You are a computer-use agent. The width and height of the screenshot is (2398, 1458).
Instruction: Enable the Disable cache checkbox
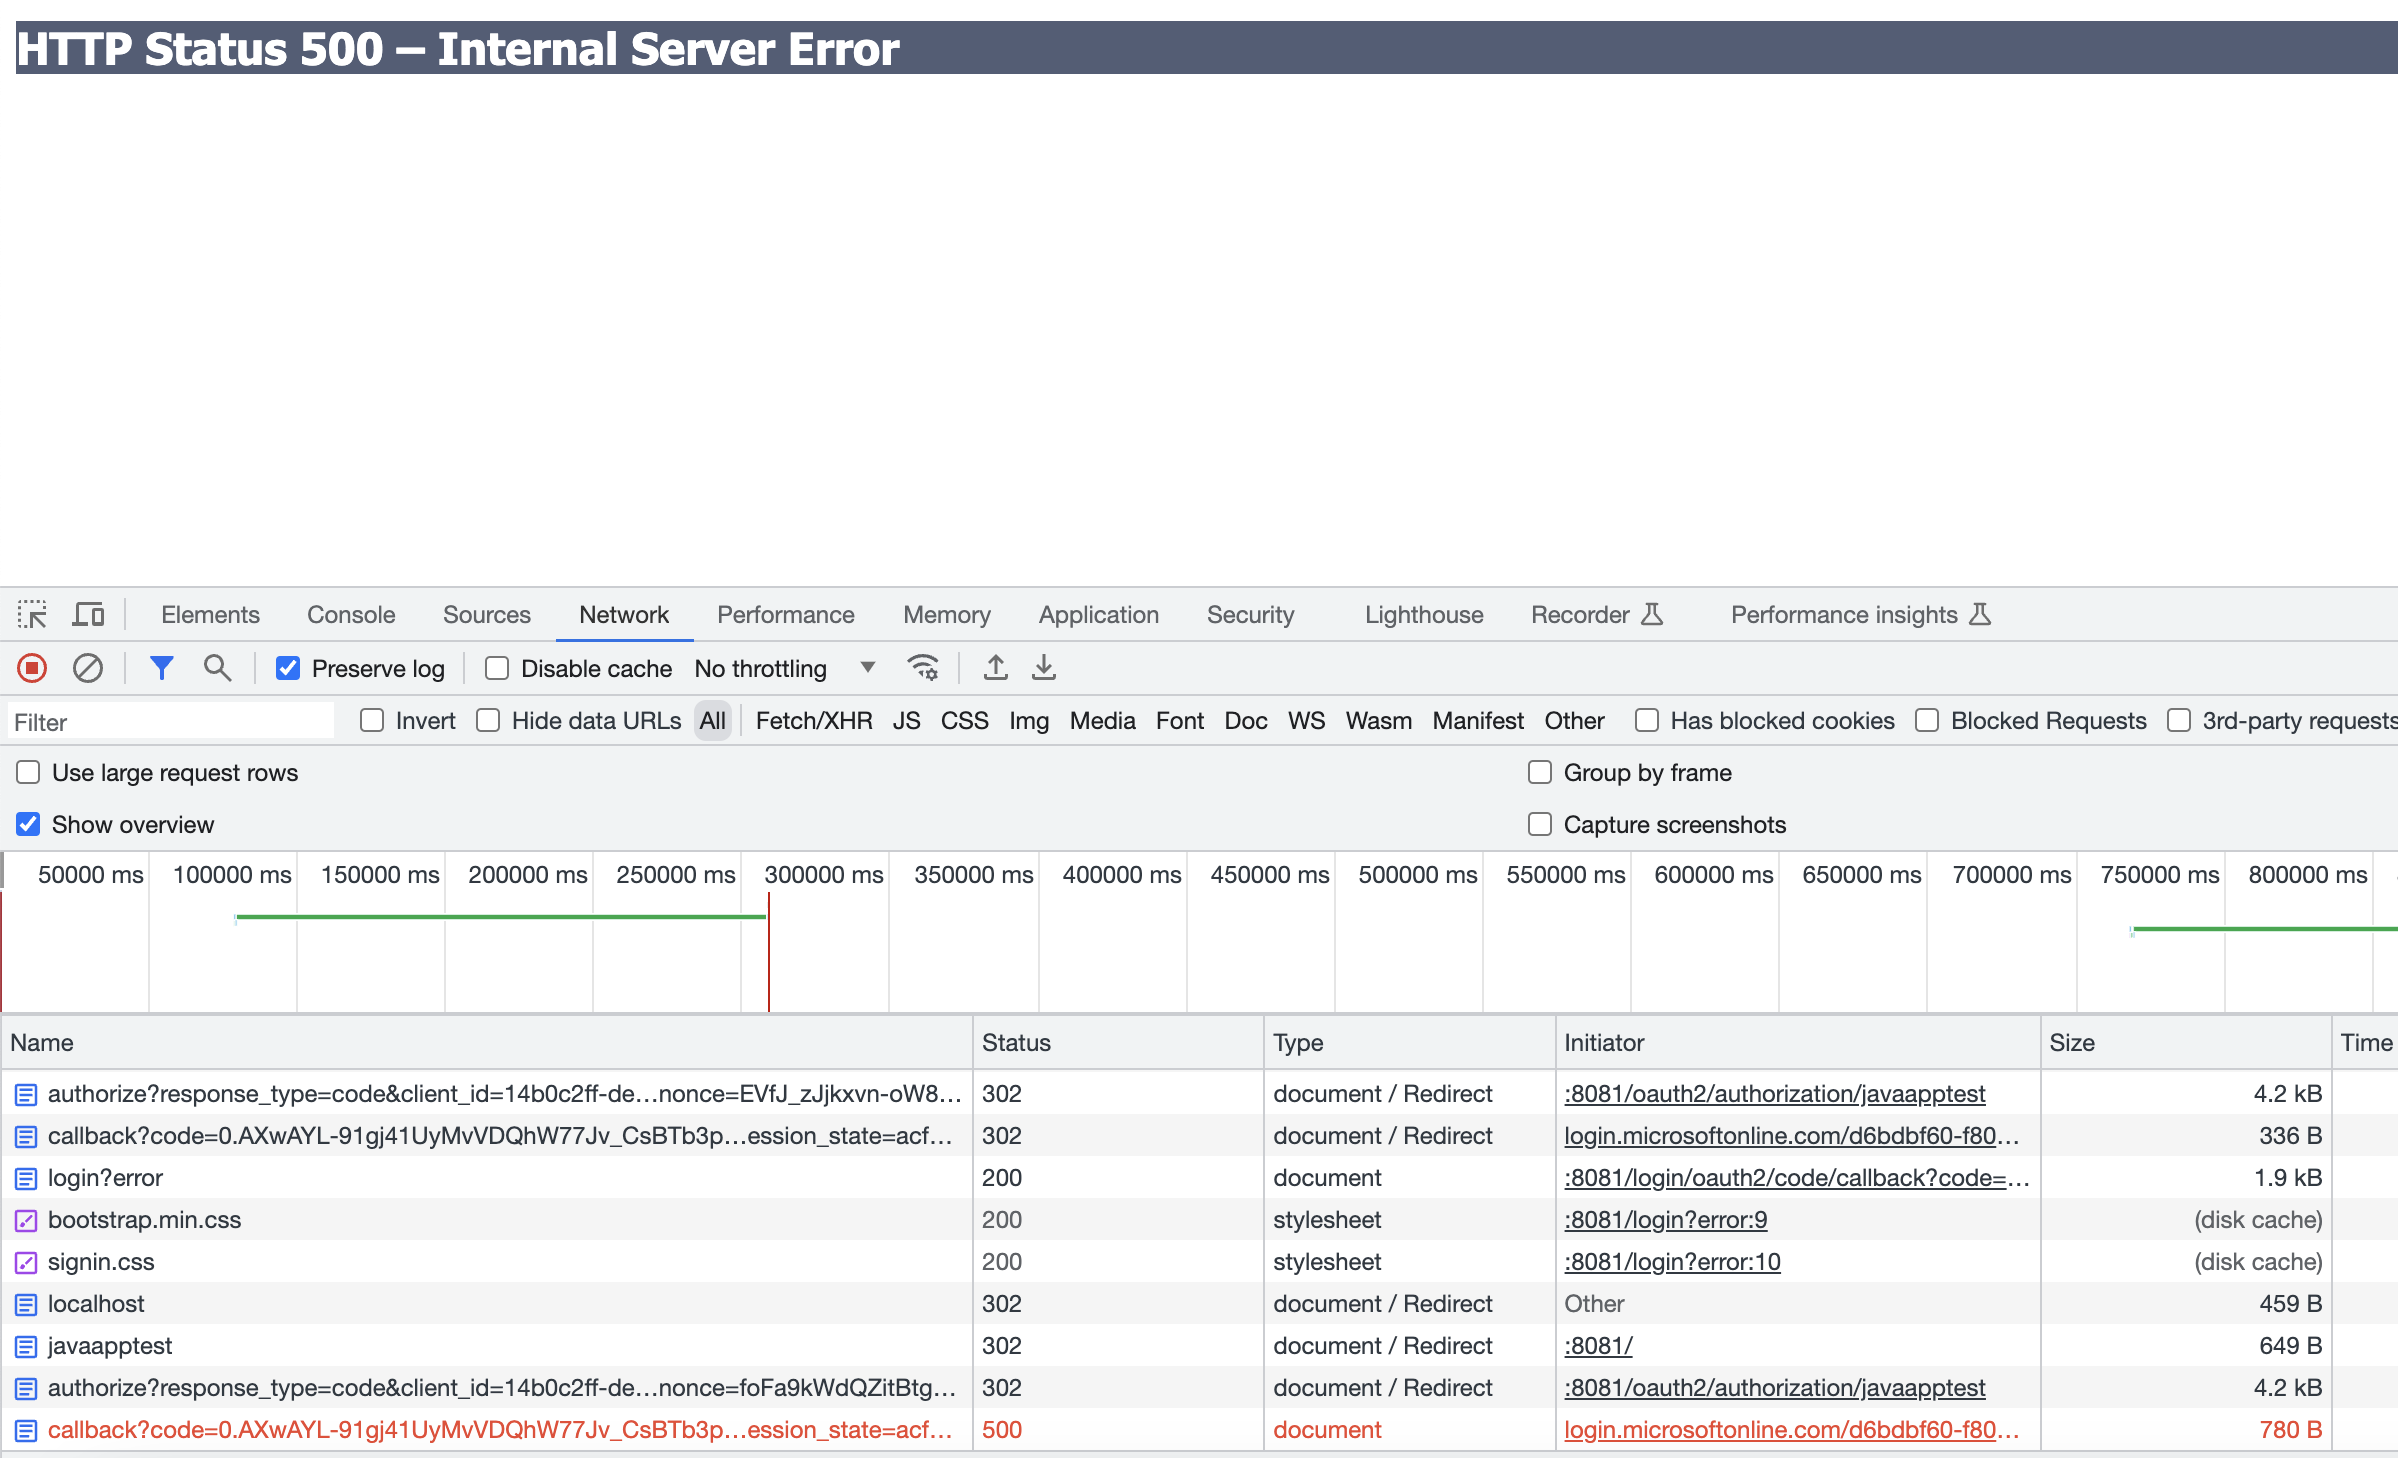(497, 668)
